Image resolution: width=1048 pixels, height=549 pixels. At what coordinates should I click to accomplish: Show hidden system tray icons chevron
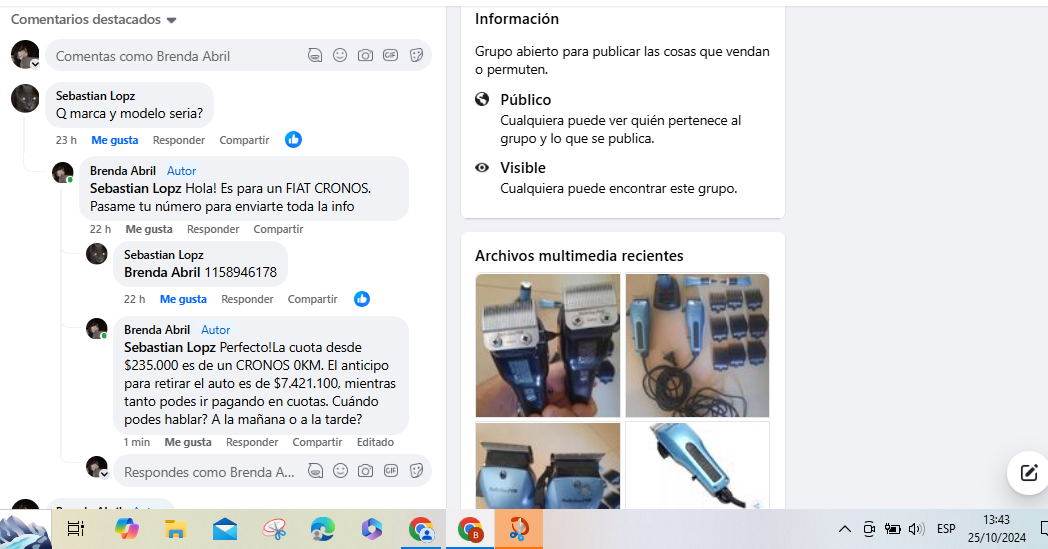(845, 530)
